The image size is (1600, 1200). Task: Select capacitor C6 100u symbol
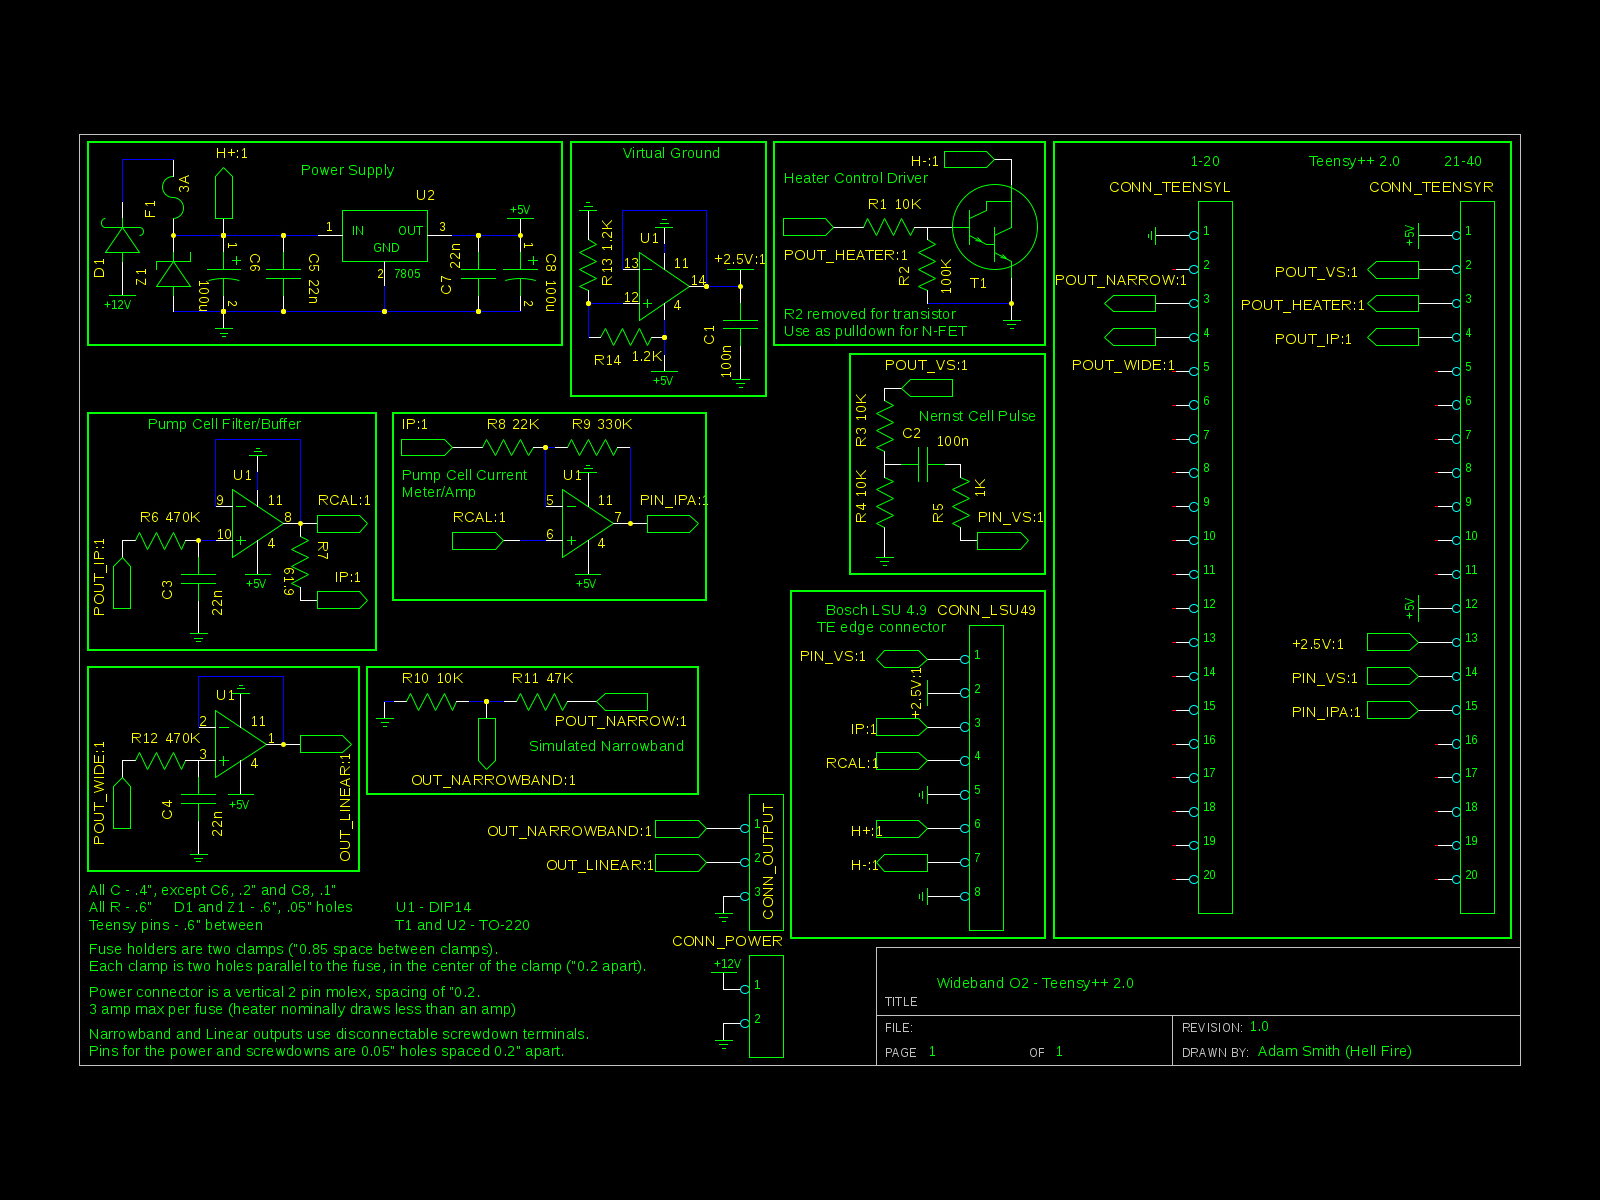click(x=224, y=273)
